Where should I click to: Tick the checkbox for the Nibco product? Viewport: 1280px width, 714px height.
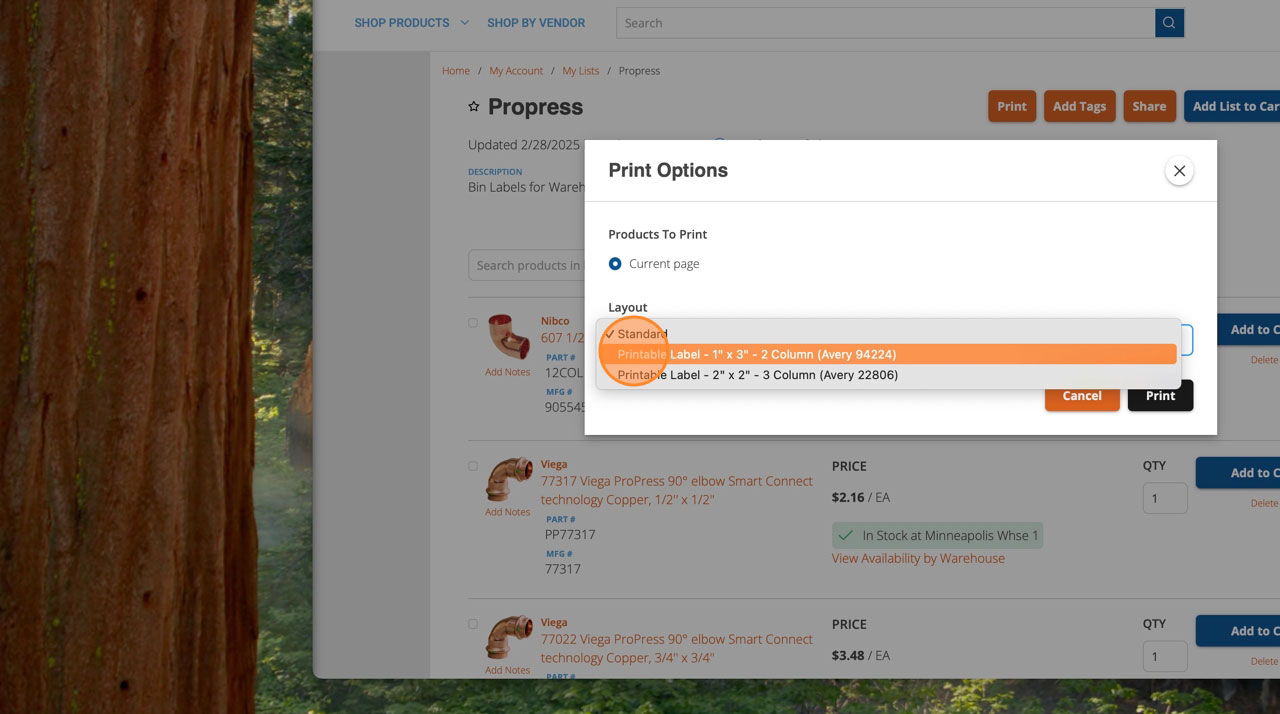pyautogui.click(x=473, y=323)
